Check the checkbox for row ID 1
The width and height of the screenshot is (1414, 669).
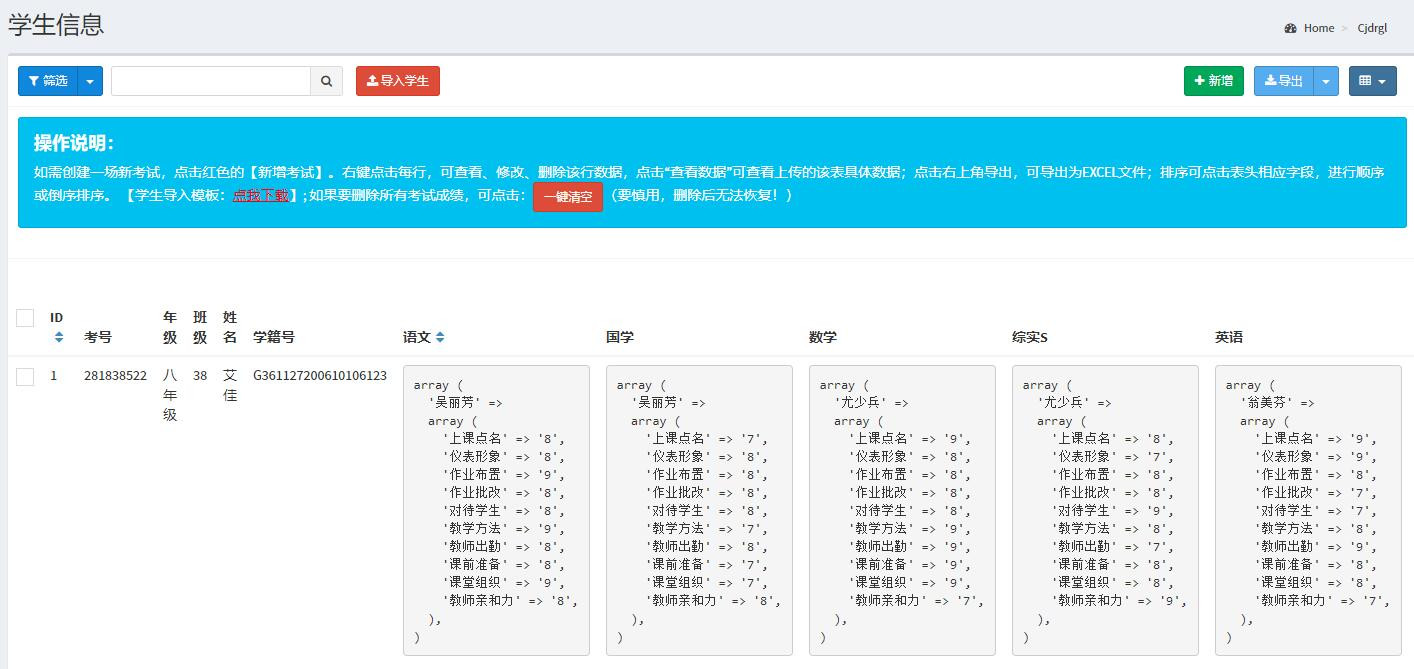click(x=25, y=376)
